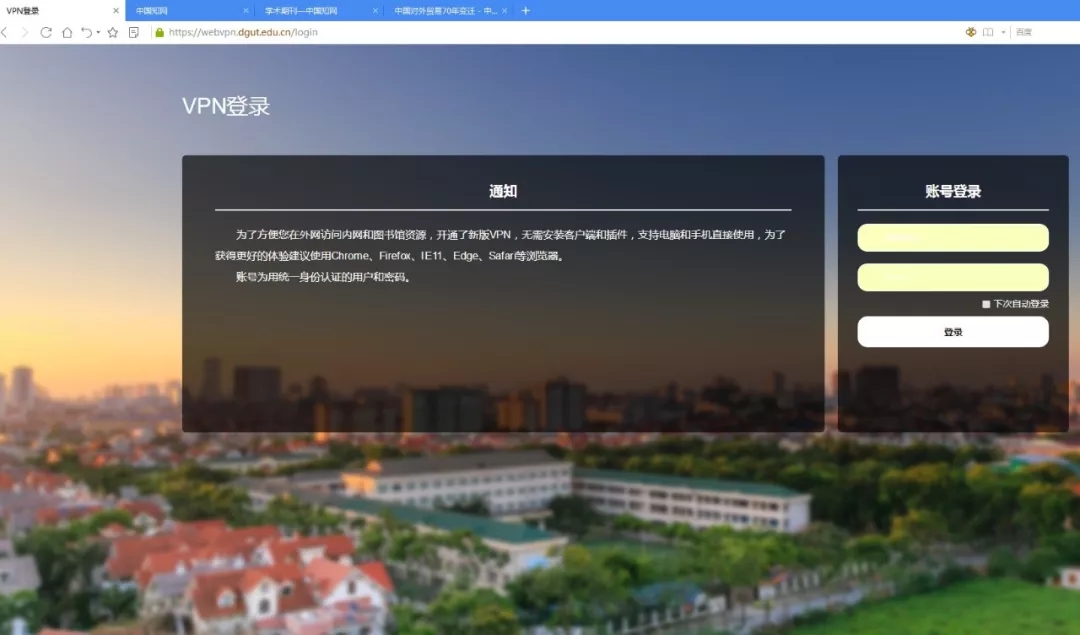Click the 账号为用统一身份认证的用户和密码 line

(323, 277)
